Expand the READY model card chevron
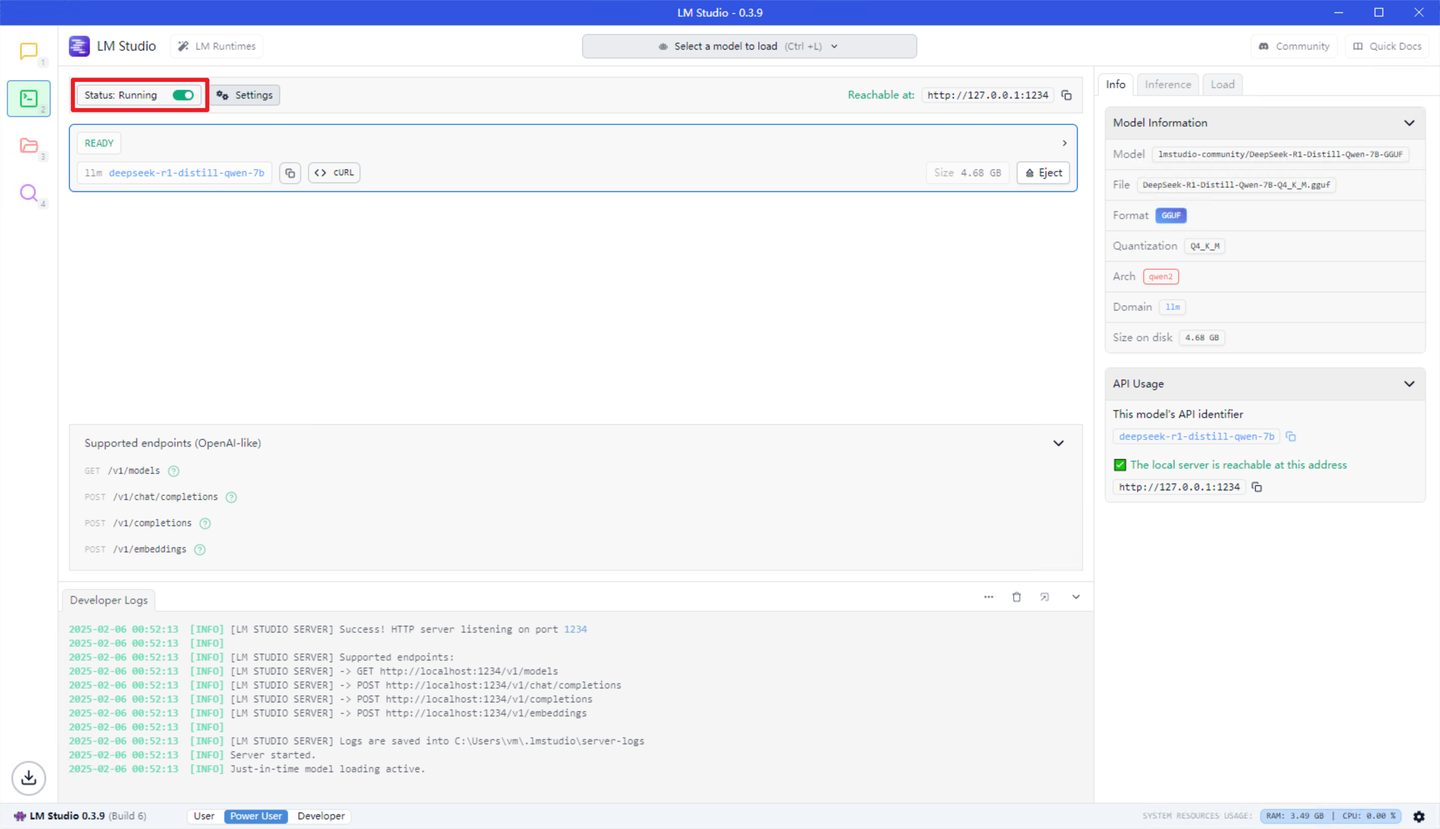This screenshot has height=829, width=1440. click(1064, 143)
